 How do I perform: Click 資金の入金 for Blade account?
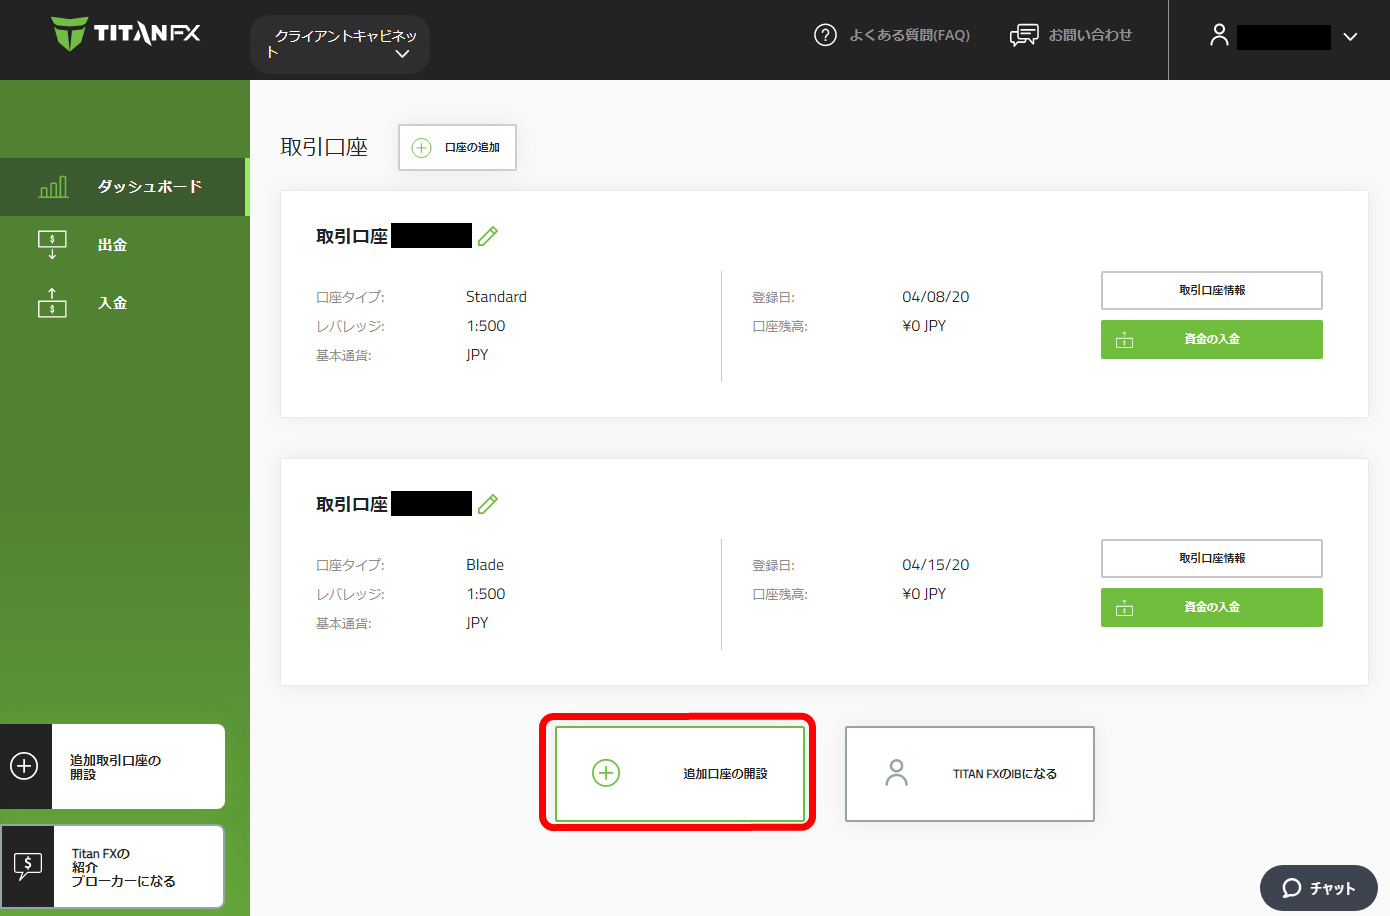1212,607
